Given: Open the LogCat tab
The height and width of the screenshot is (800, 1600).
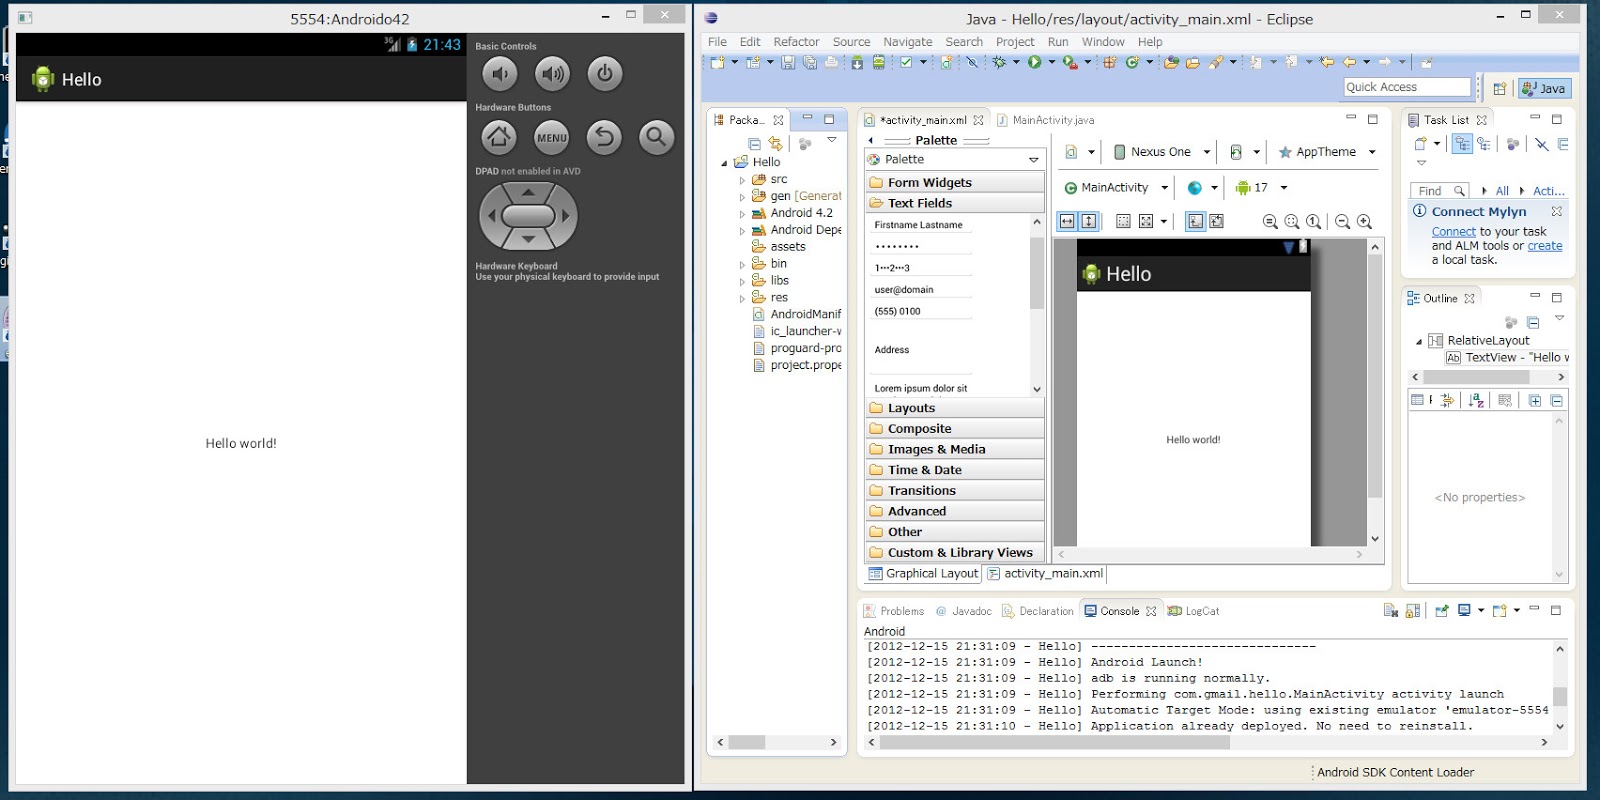Looking at the screenshot, I should (1194, 611).
